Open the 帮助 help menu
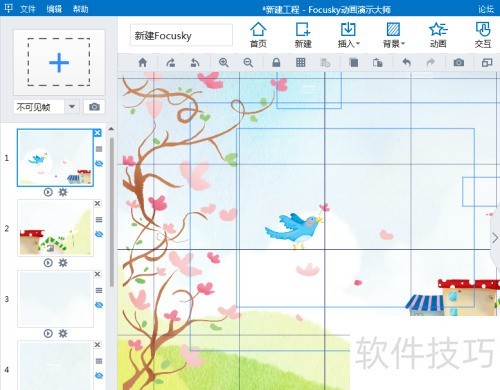The image size is (500, 390). coord(80,9)
